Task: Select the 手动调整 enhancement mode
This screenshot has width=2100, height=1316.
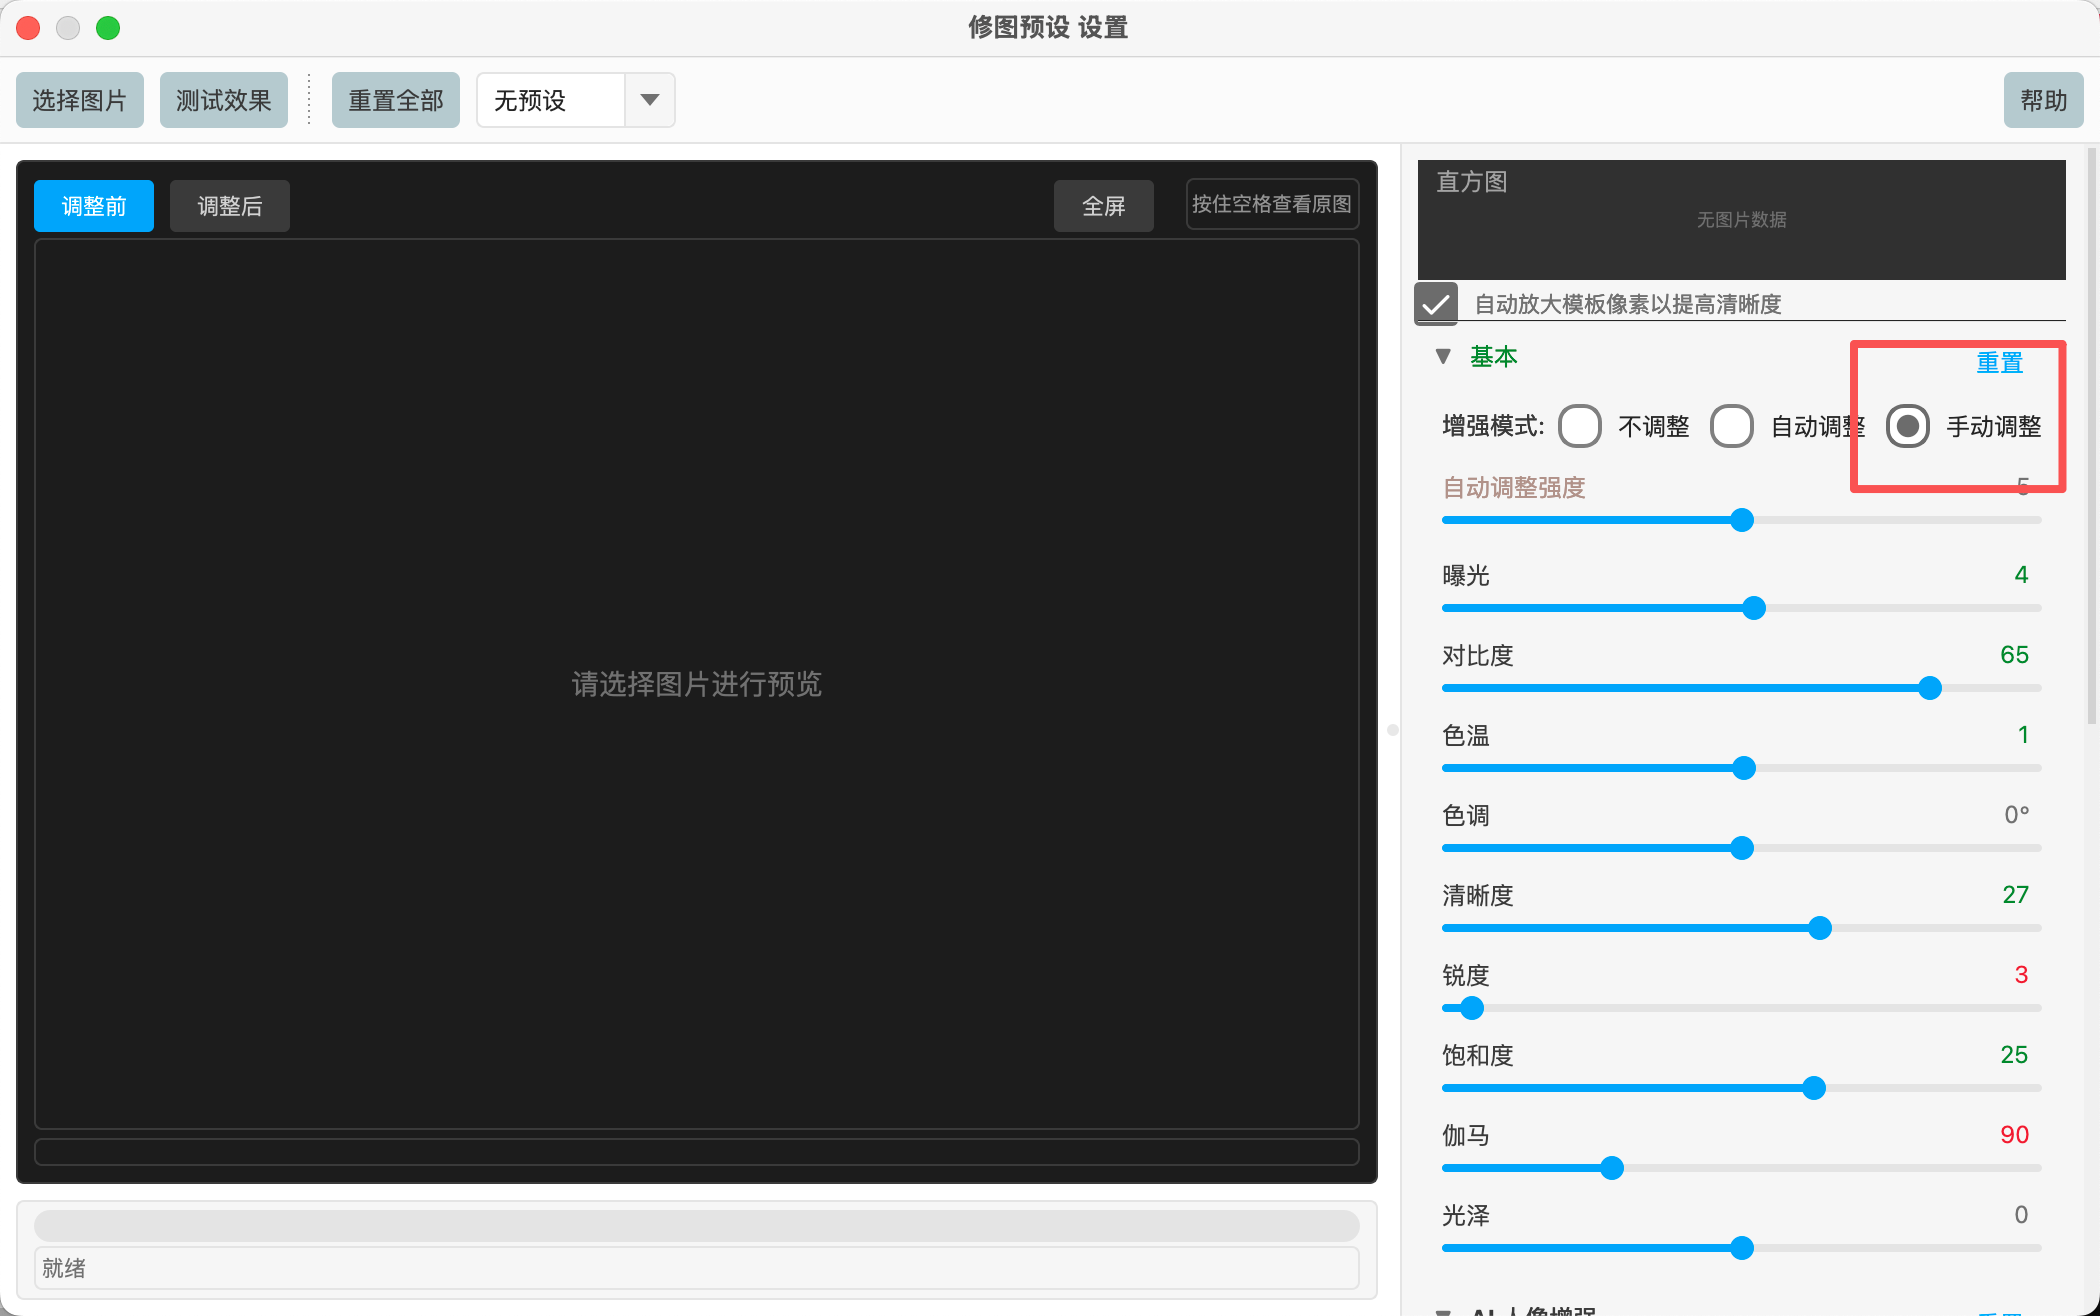Action: 1907,426
